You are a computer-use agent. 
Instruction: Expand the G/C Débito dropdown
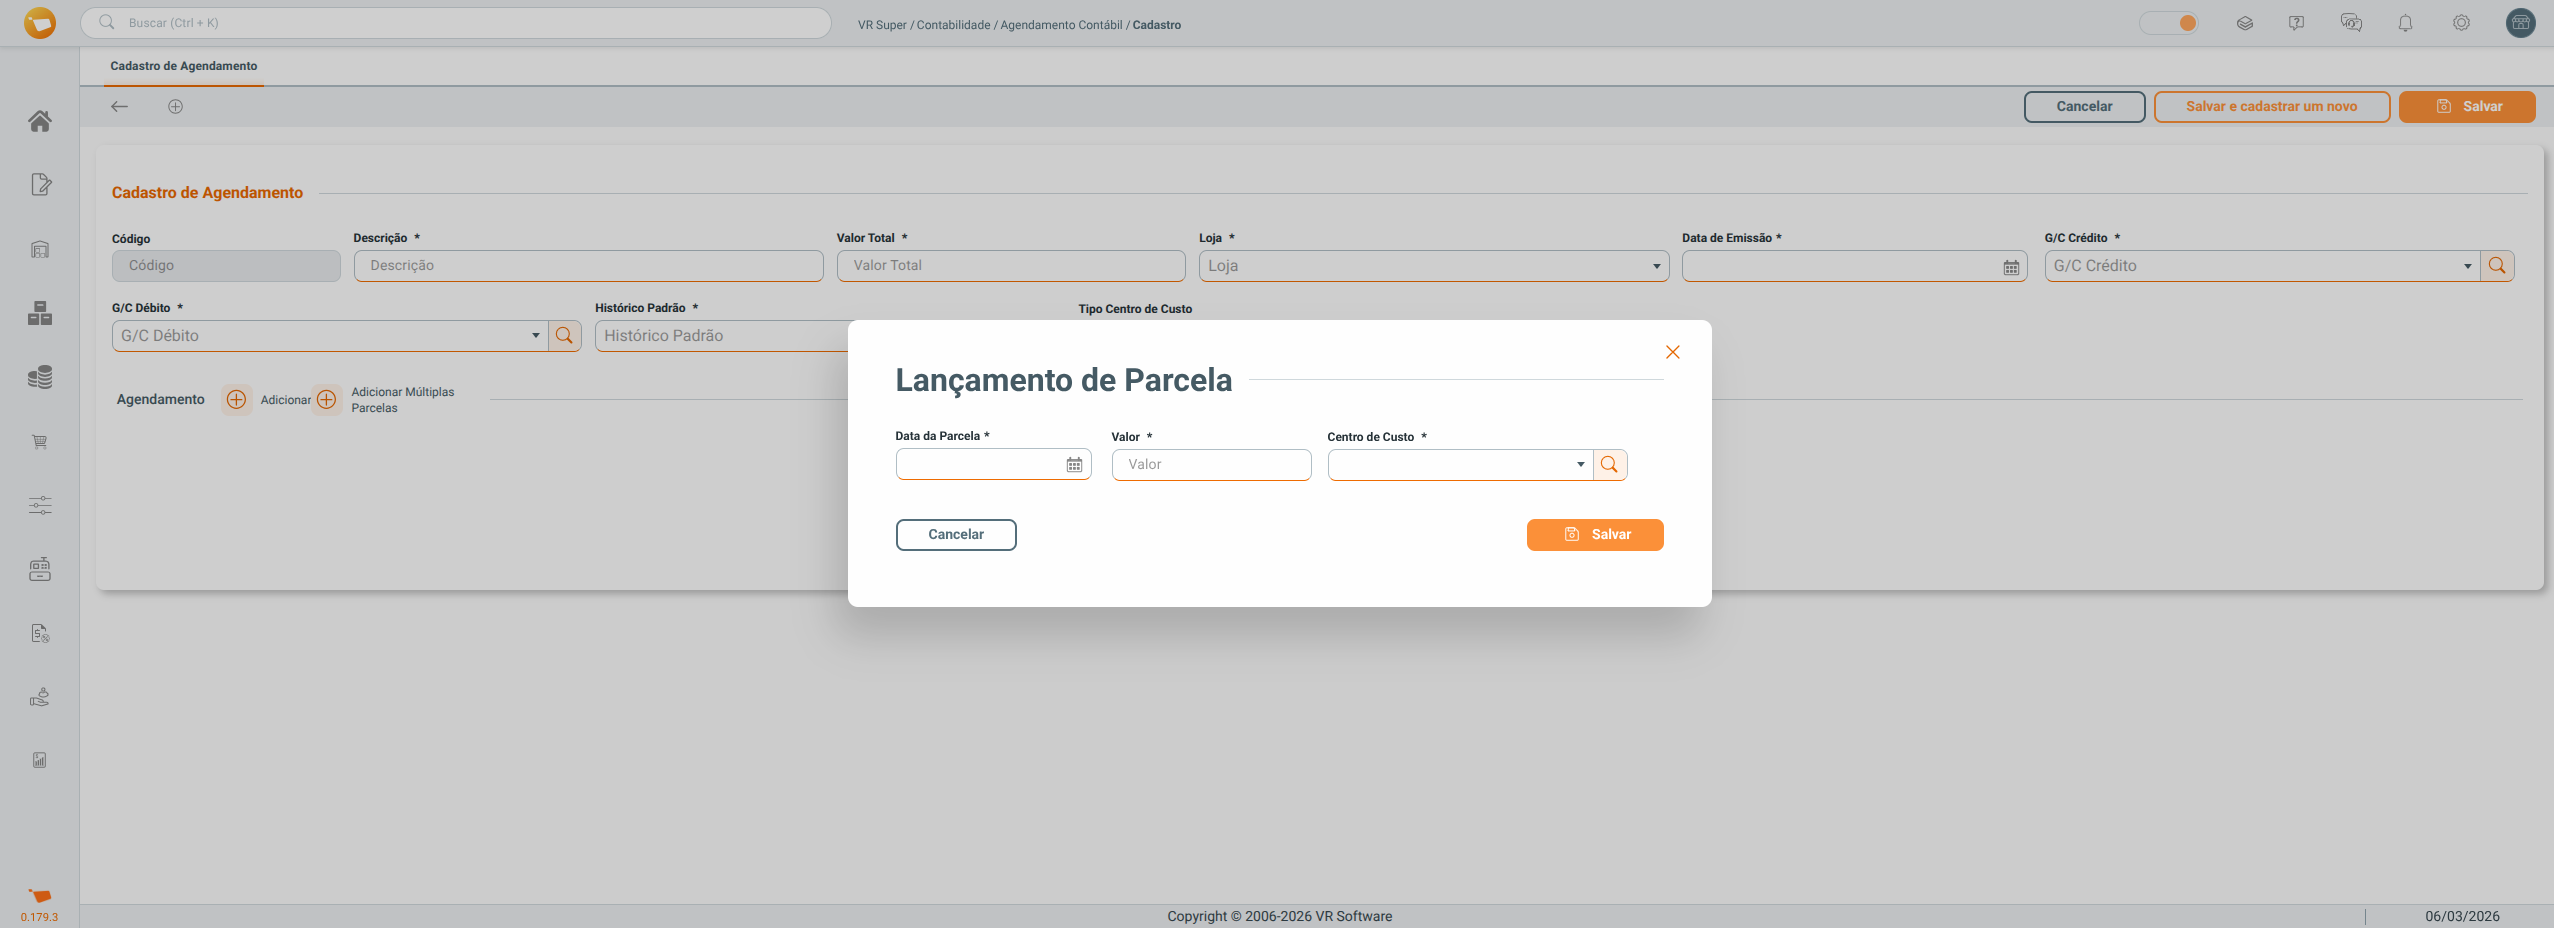click(535, 336)
